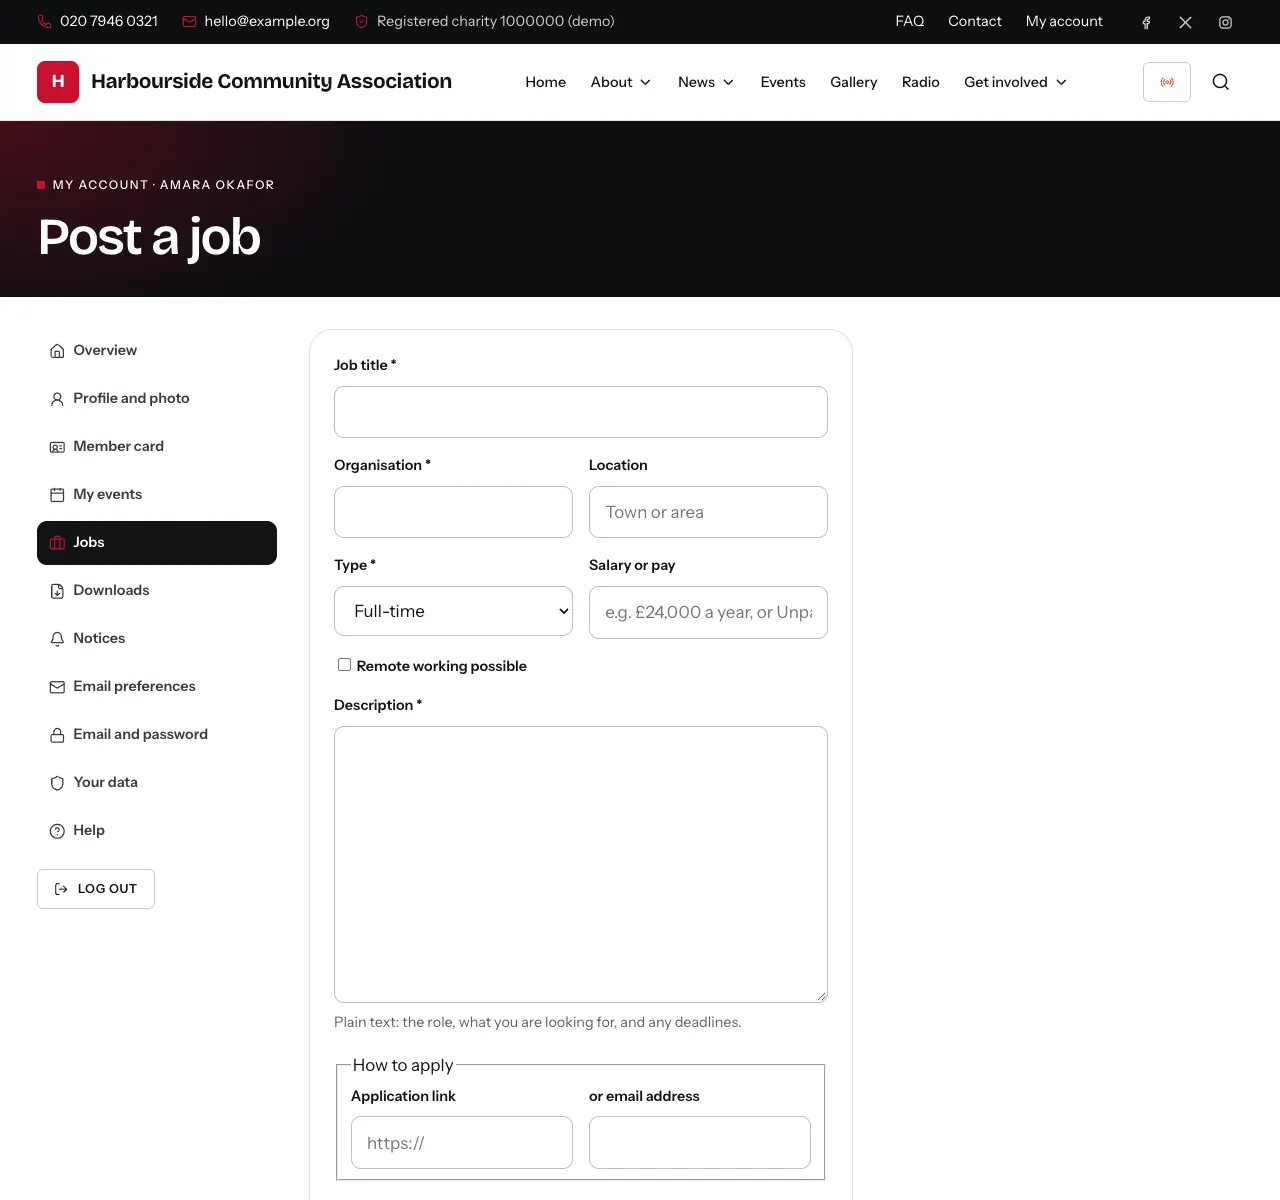Open Notices in account sidebar
The width and height of the screenshot is (1280, 1200).
coord(157,639)
